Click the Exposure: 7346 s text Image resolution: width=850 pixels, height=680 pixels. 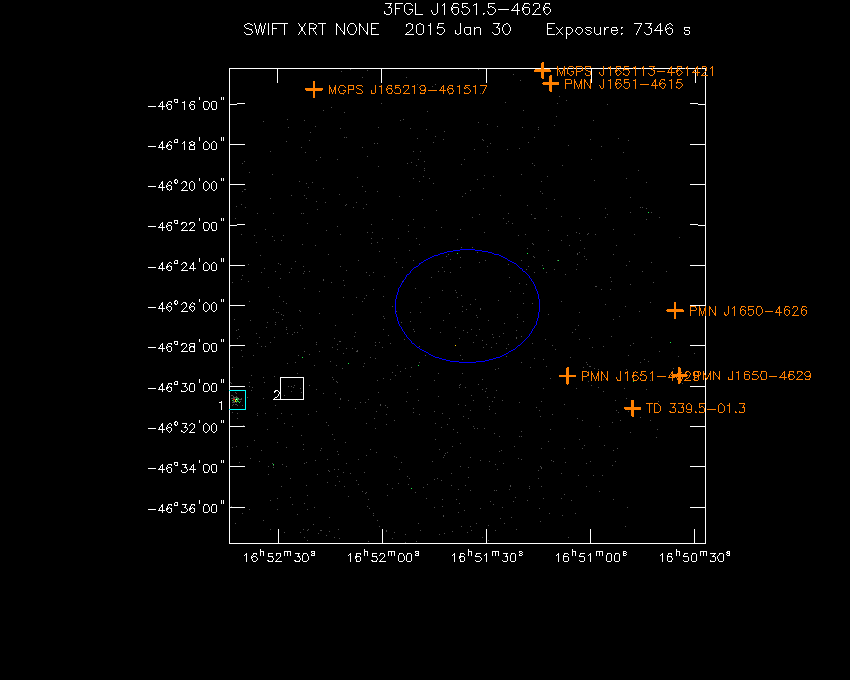pos(618,29)
